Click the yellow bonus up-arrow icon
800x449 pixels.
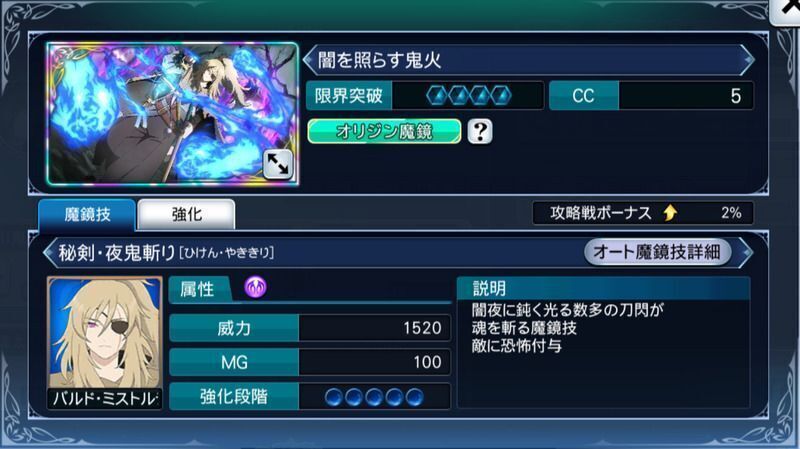670,213
